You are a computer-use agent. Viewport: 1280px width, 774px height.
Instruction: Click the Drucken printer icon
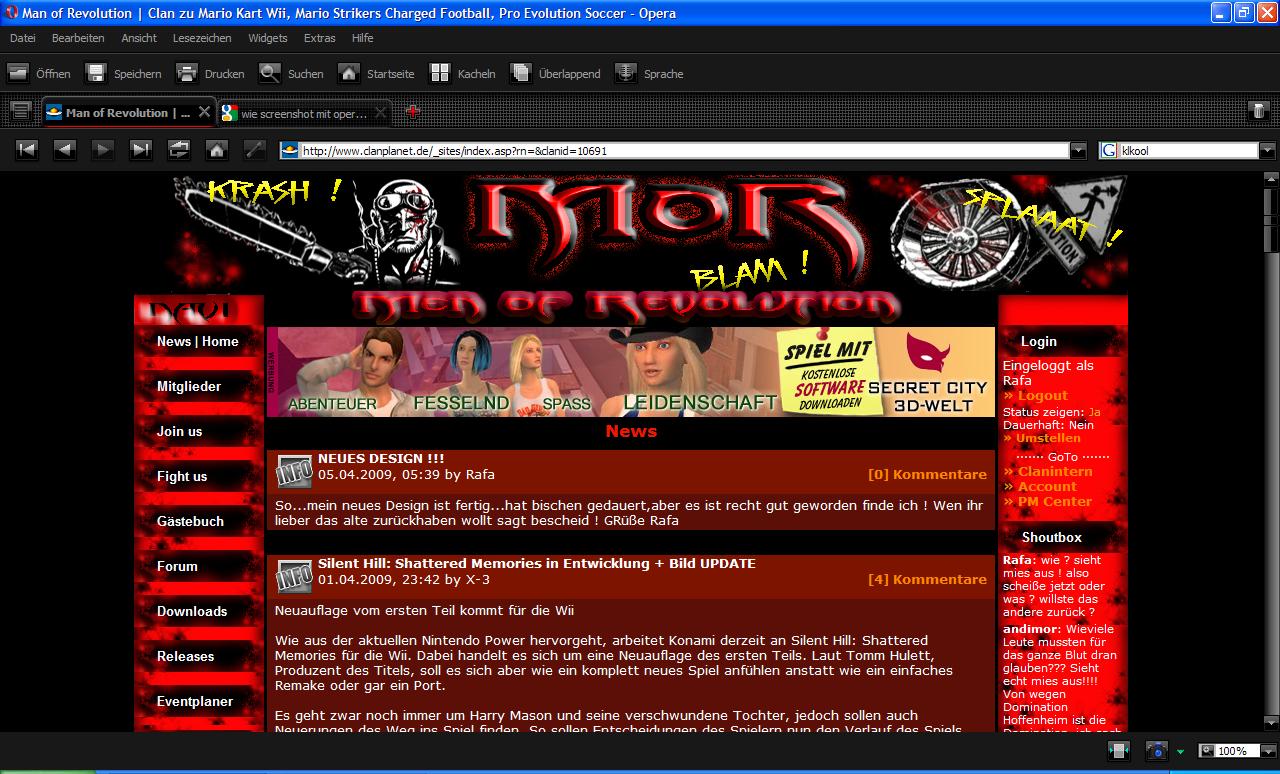[187, 73]
